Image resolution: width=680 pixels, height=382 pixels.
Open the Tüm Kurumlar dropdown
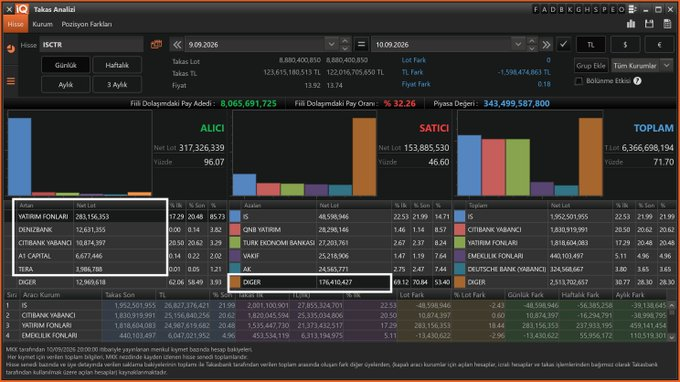[642, 65]
